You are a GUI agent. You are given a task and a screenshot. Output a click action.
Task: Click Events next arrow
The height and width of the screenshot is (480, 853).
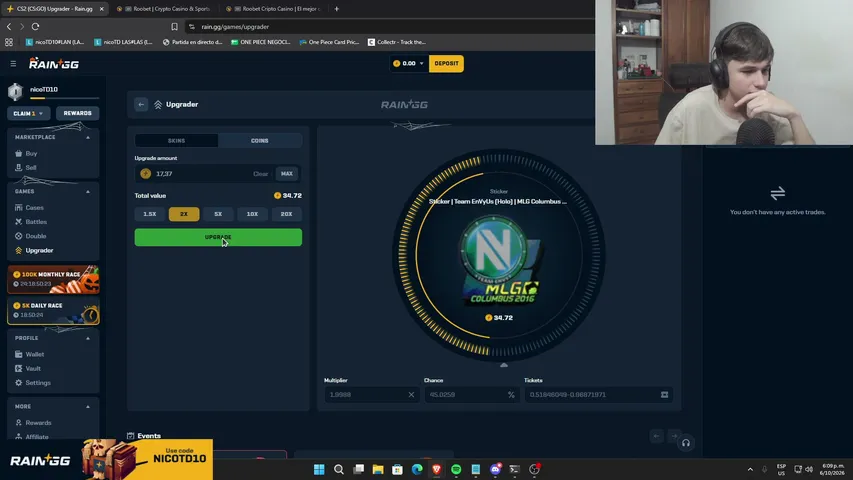pyautogui.click(x=674, y=436)
